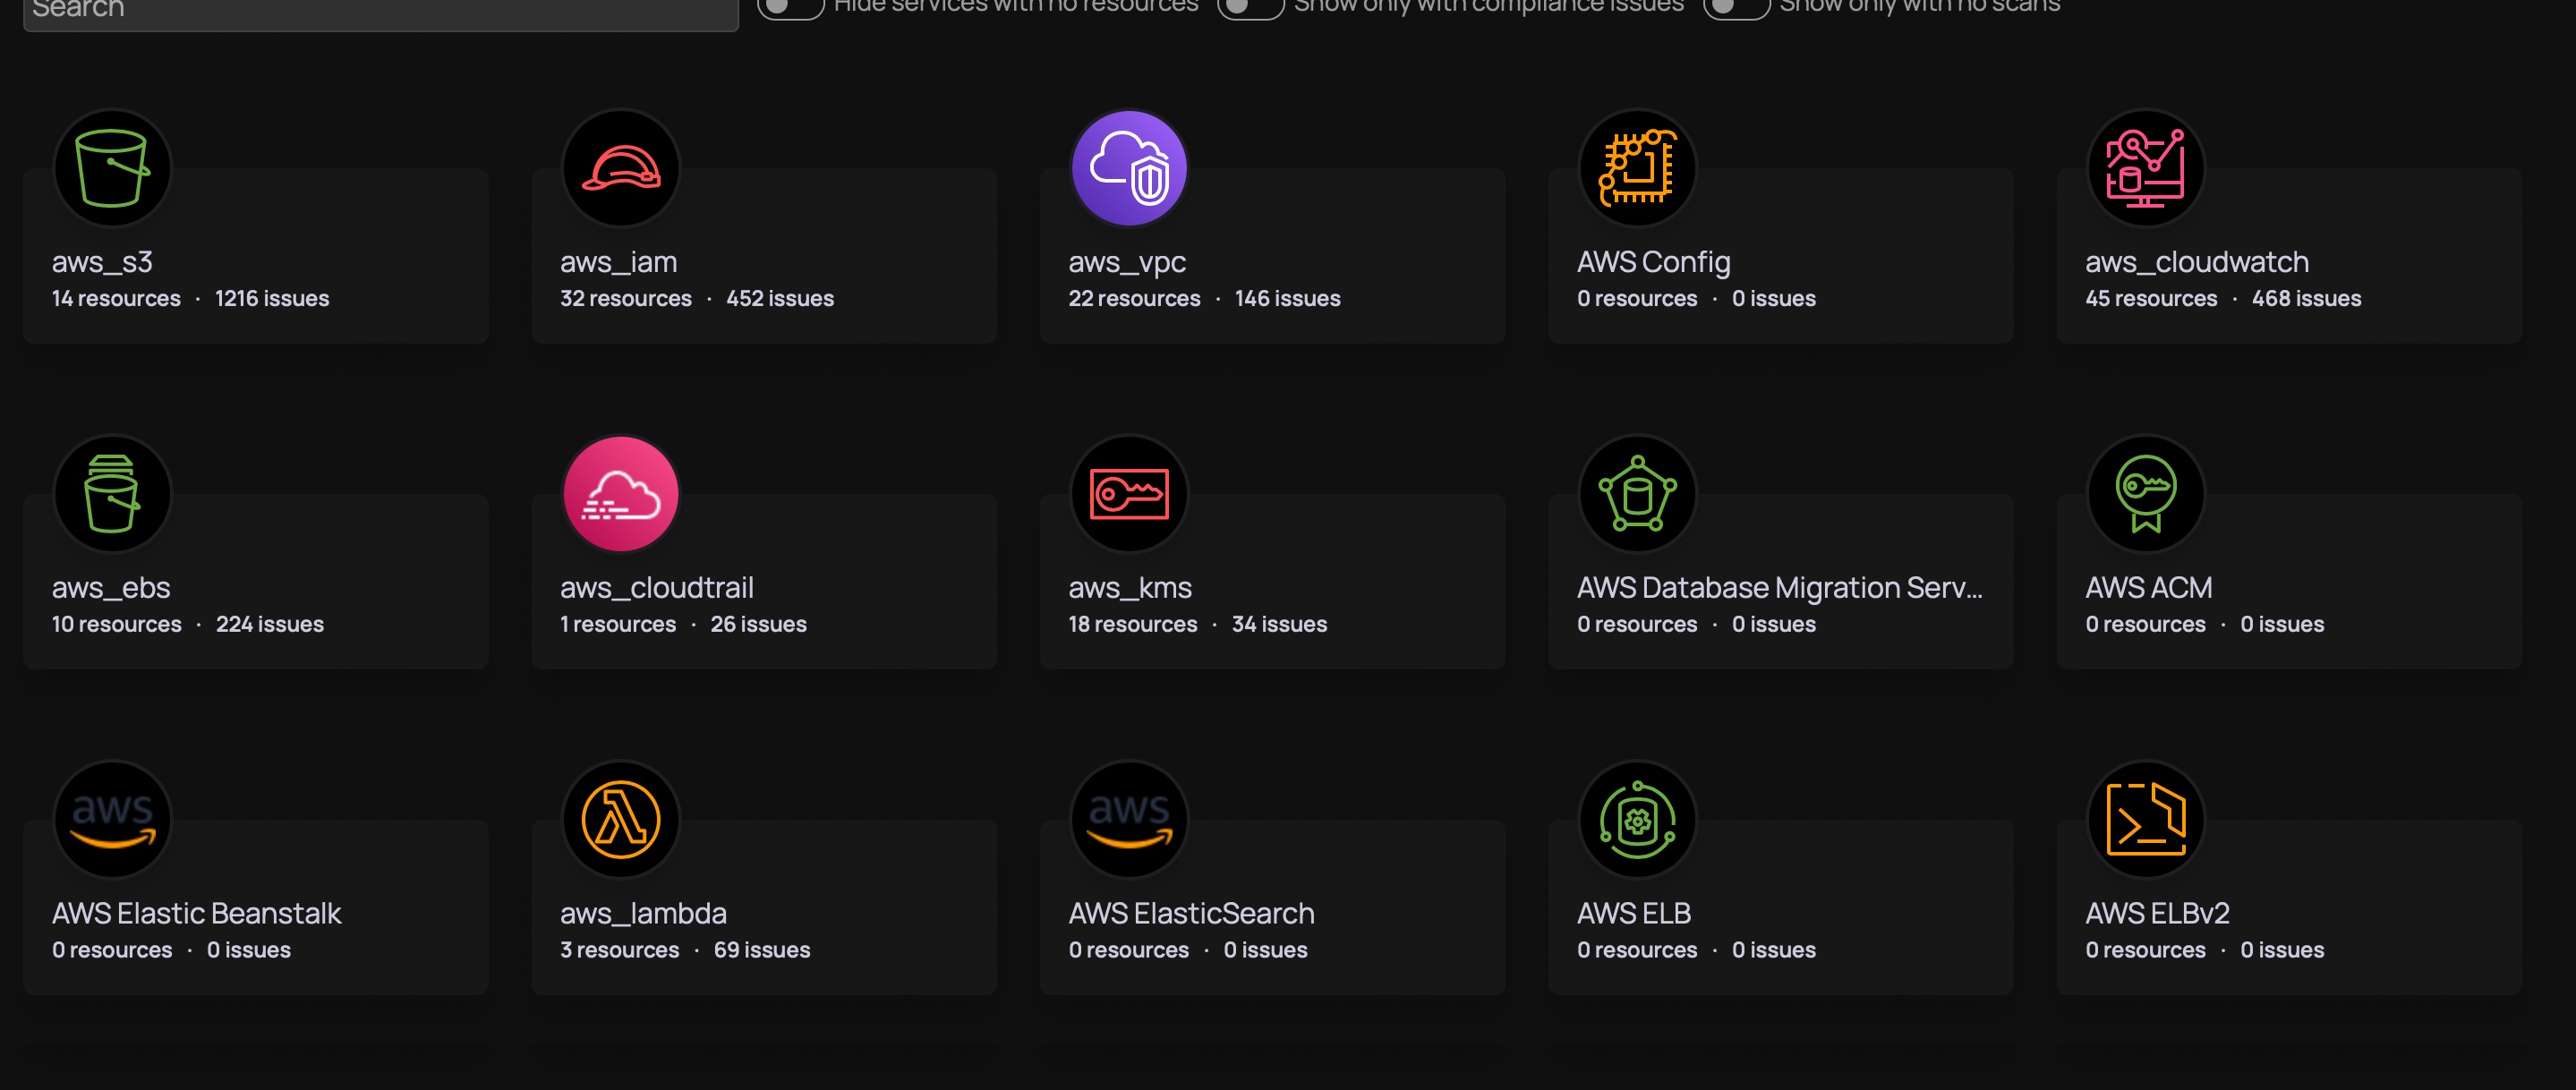The height and width of the screenshot is (1090, 2576).
Task: Open the AWS Config service title
Action: click(x=1653, y=262)
